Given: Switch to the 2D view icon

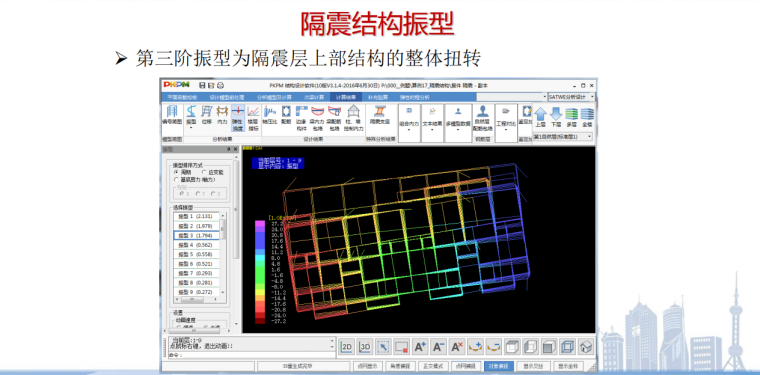Looking at the screenshot, I should click(x=347, y=346).
